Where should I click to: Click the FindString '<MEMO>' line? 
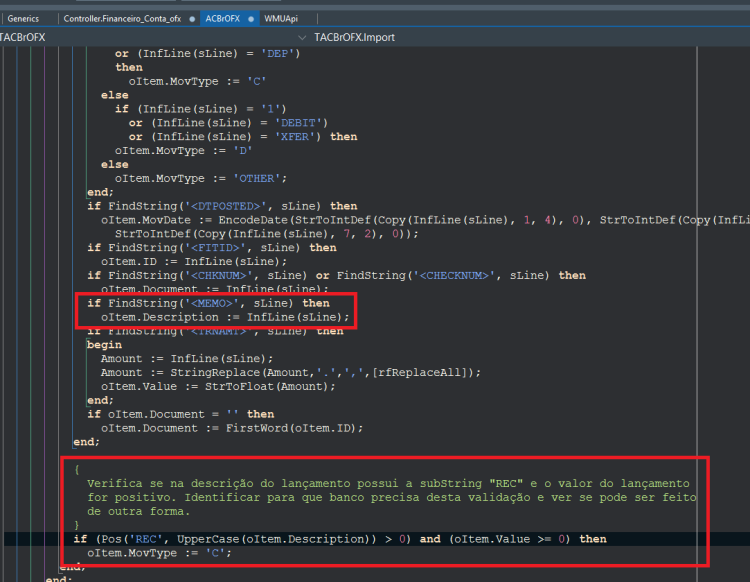(208, 303)
